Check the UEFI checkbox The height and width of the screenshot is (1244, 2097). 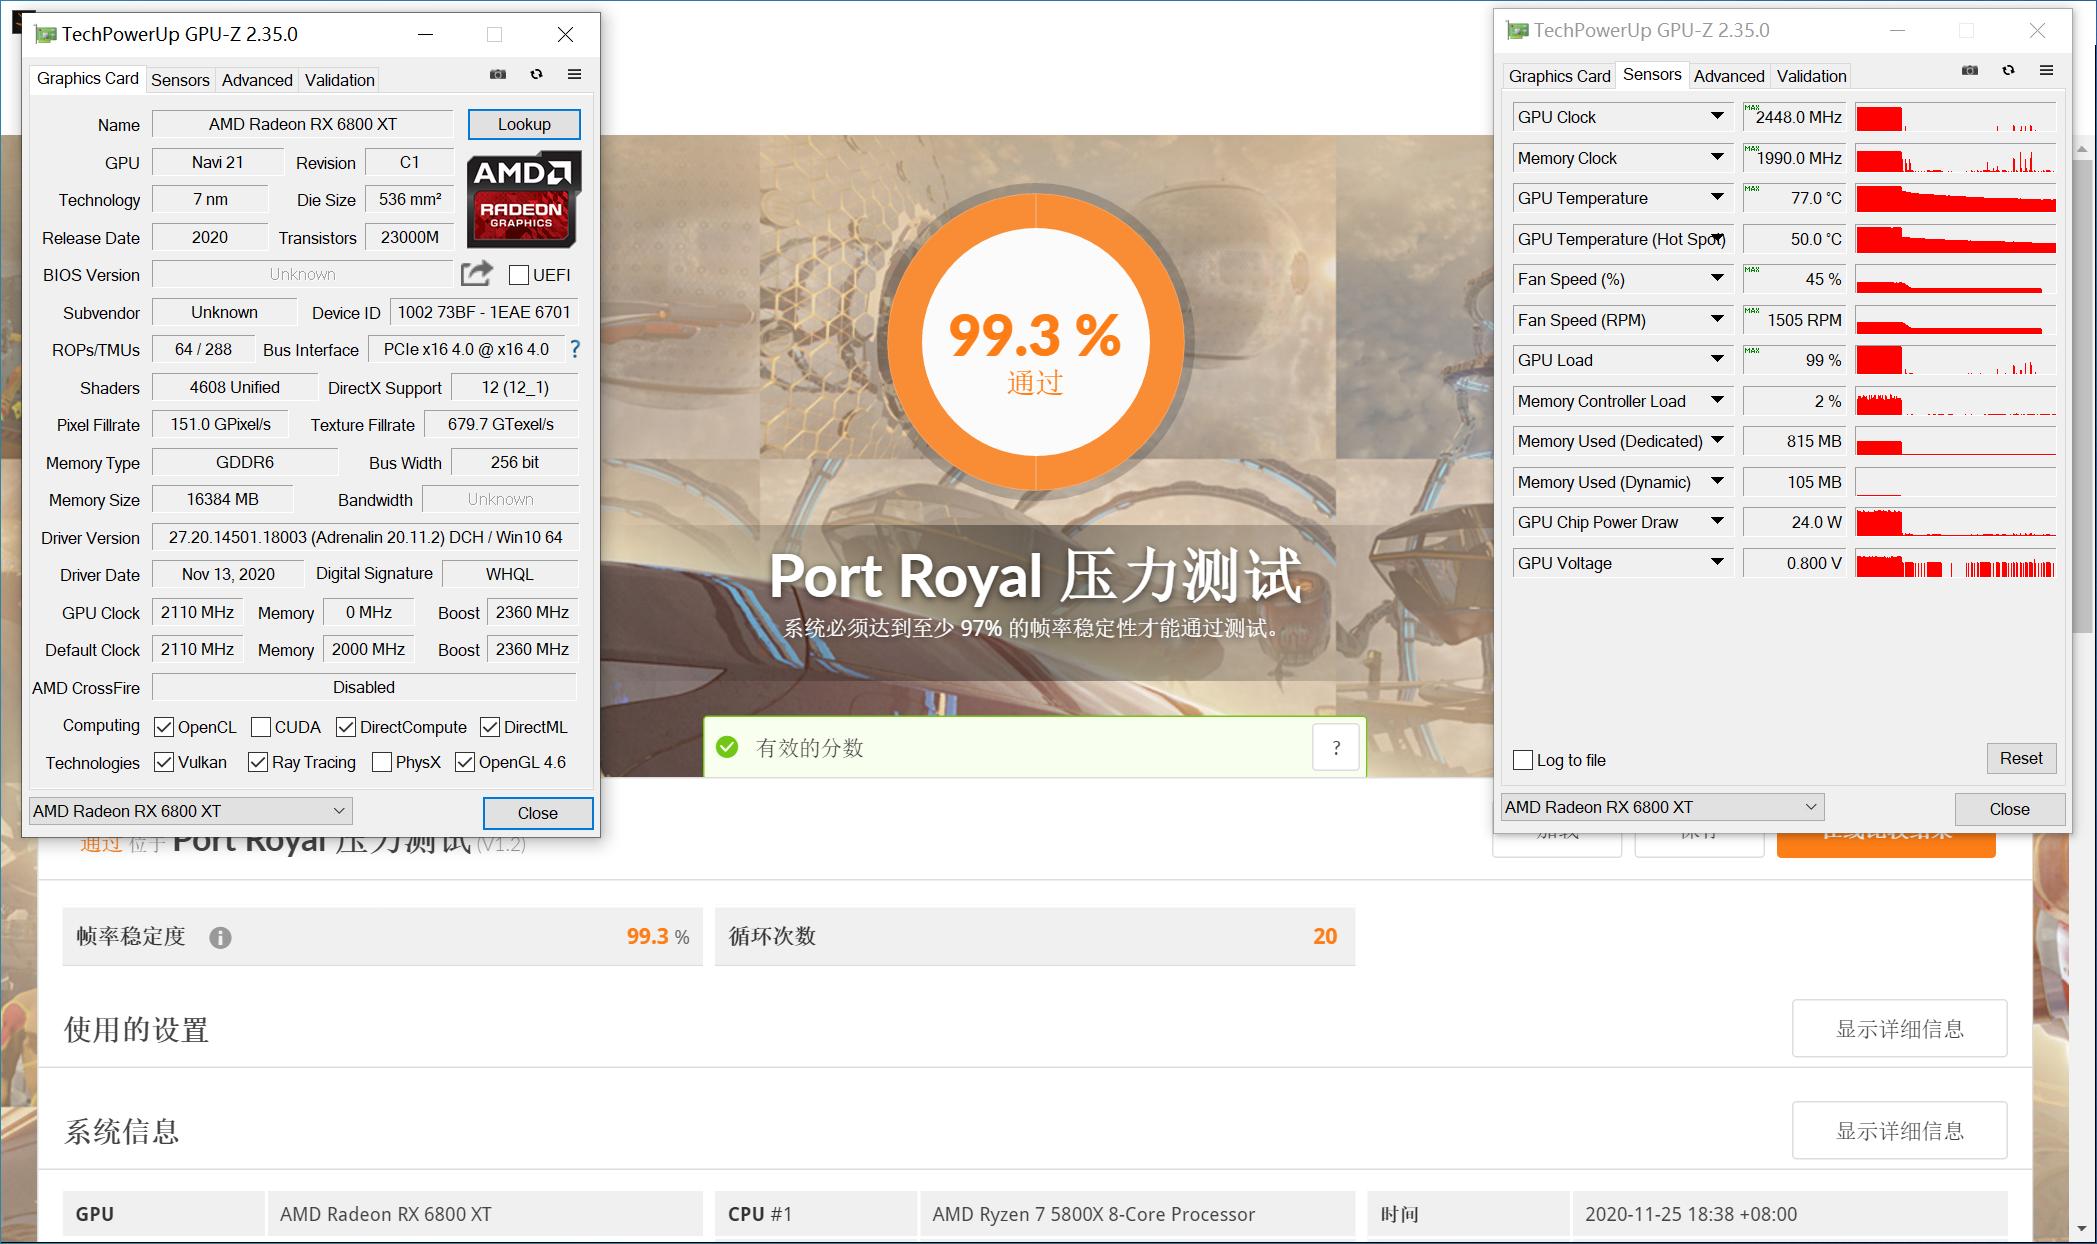518,274
